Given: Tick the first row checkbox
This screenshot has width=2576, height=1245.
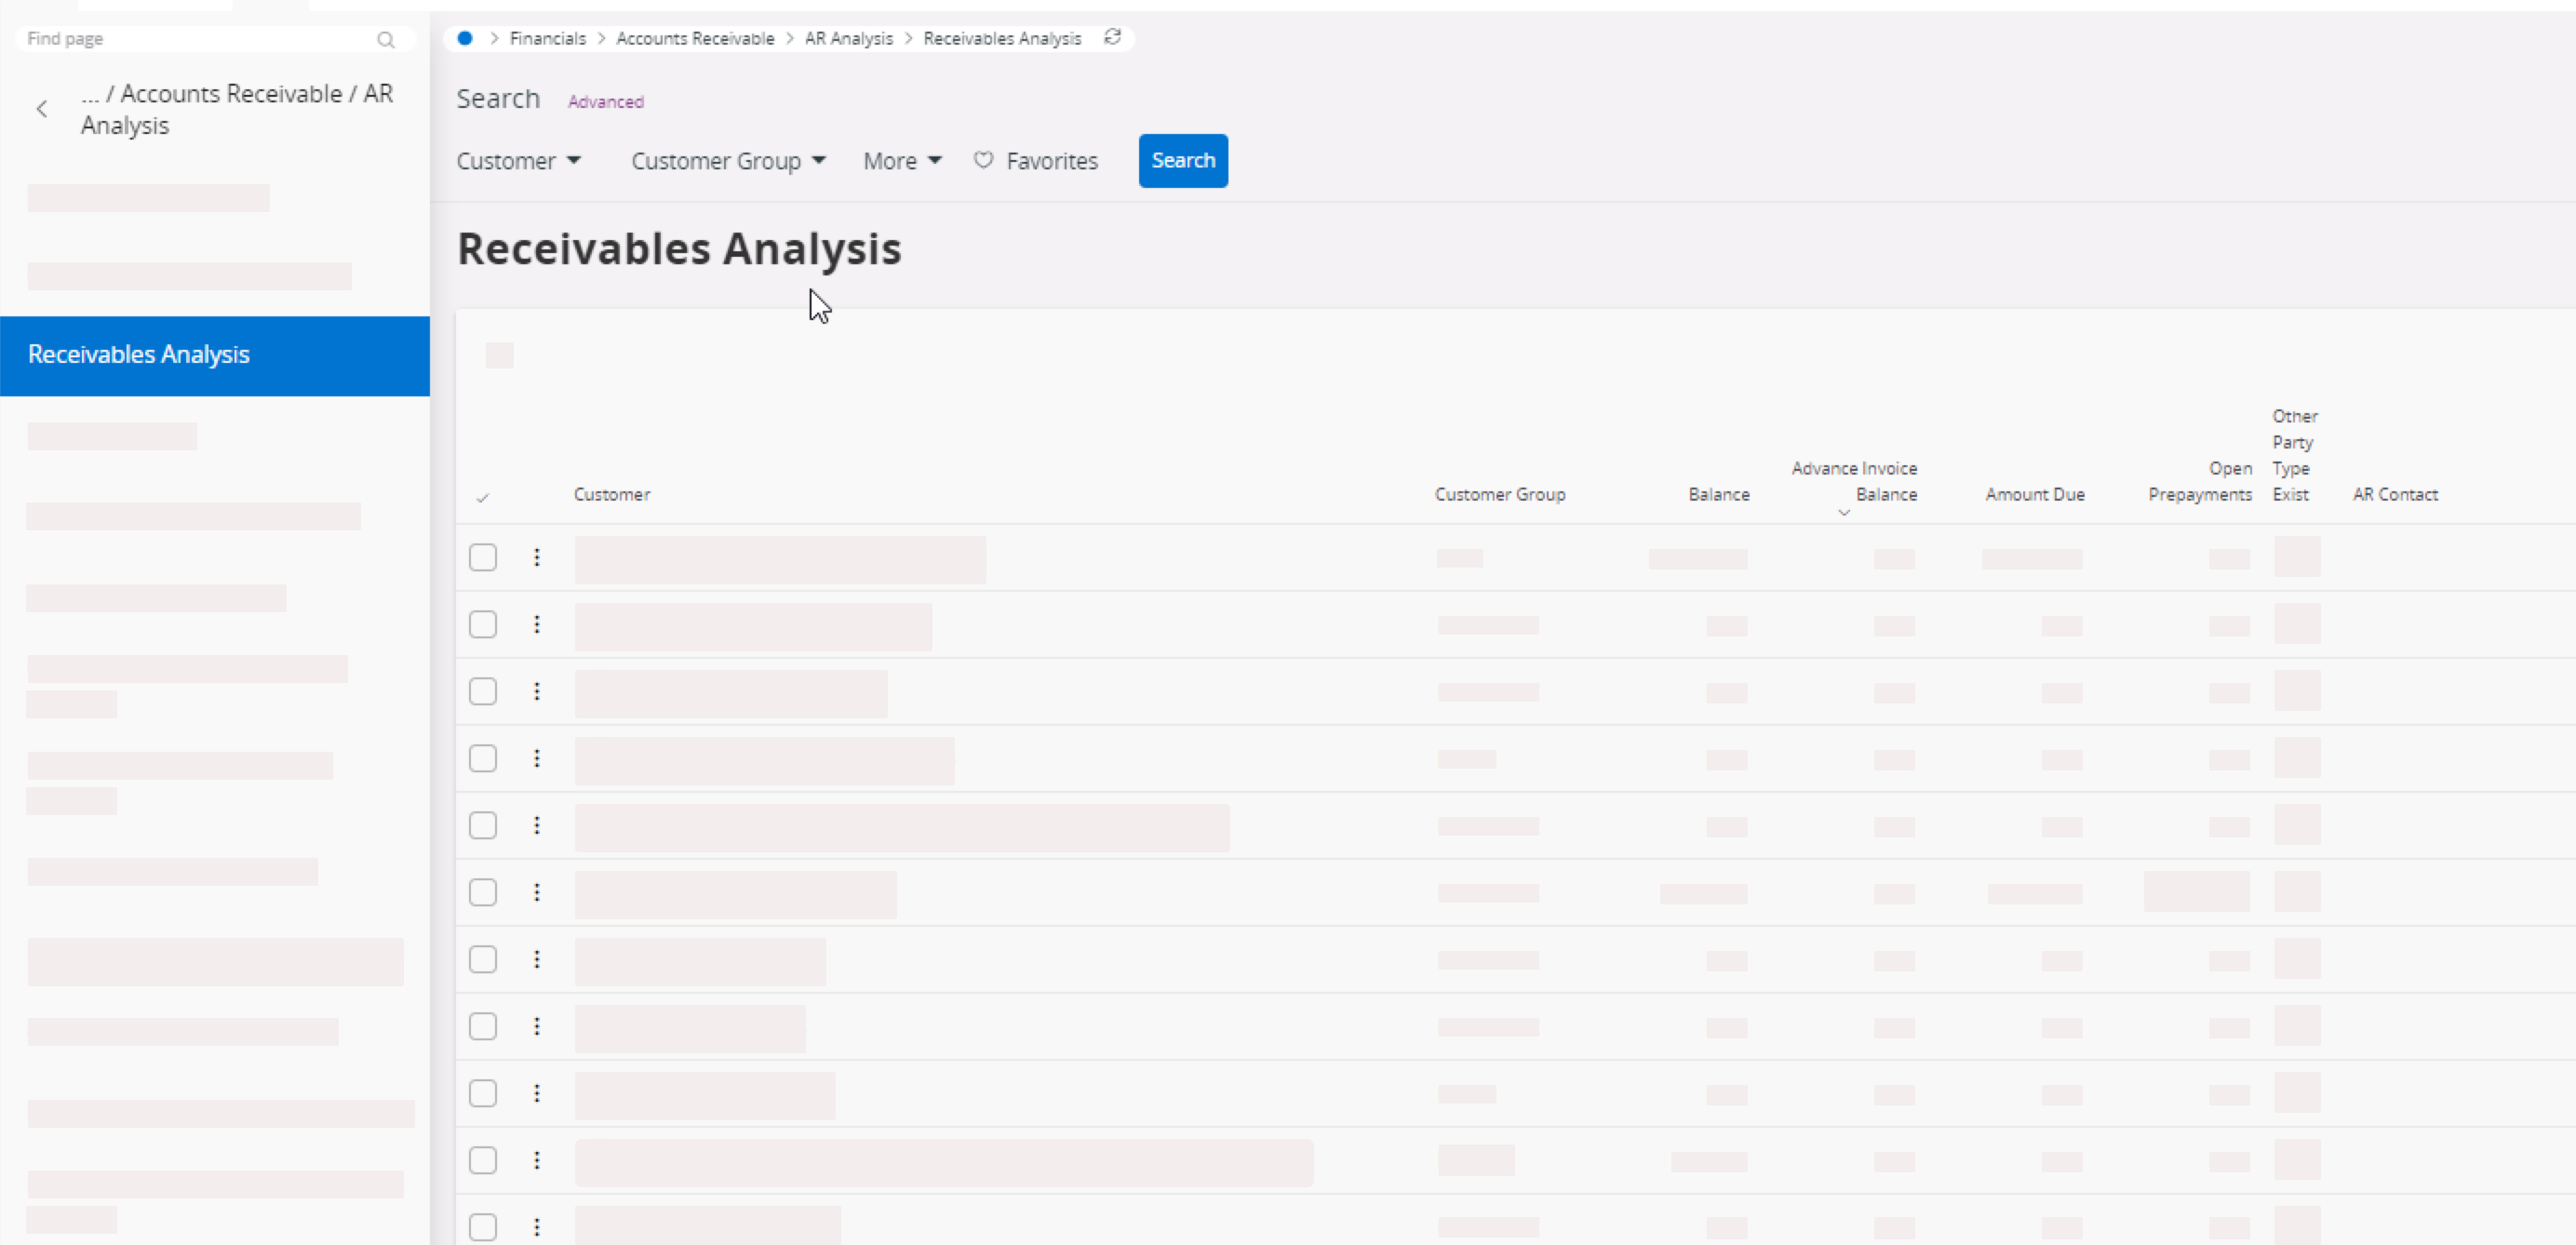Looking at the screenshot, I should [x=483, y=557].
